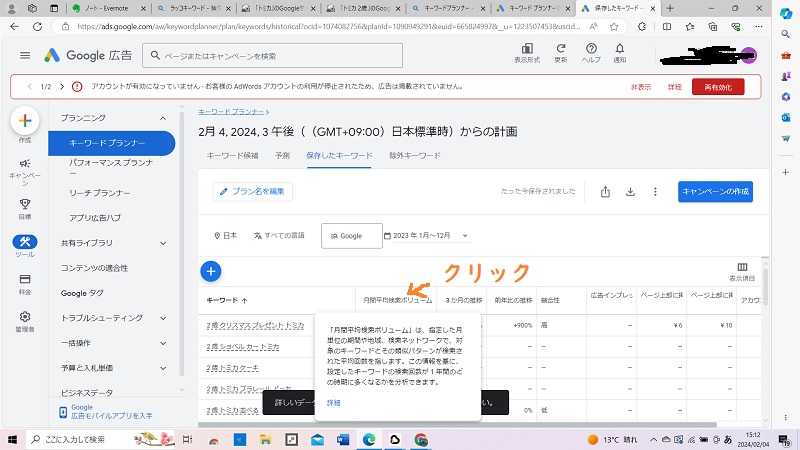Click the horizontal table scrollbar
This screenshot has width=800, height=450.
click(x=457, y=424)
